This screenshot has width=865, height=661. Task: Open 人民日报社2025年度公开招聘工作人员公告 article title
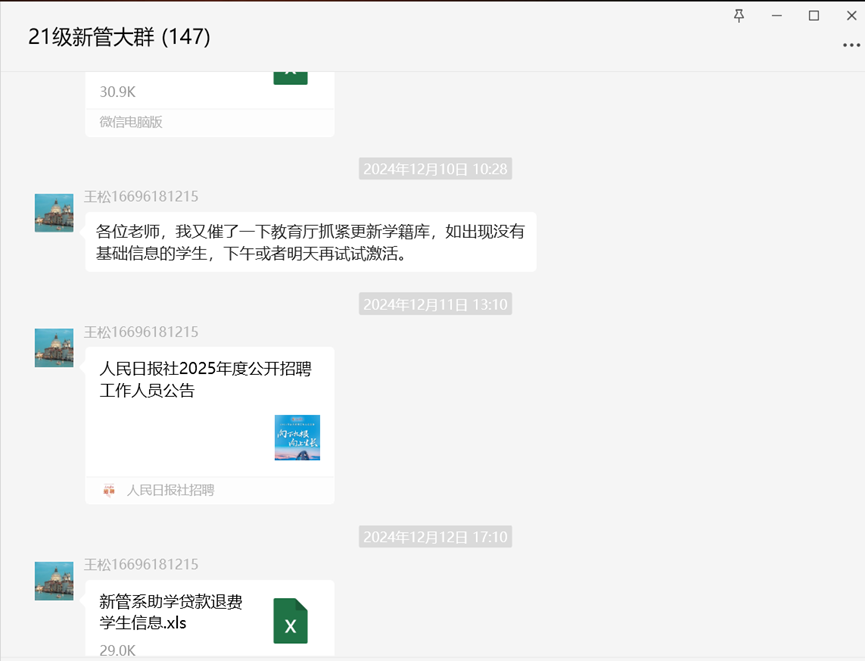(205, 380)
